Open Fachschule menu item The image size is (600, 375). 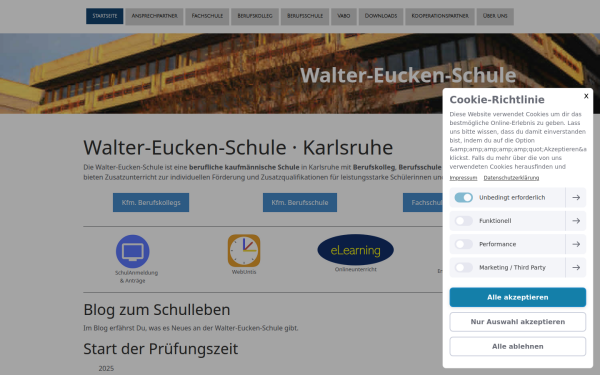pos(207,16)
